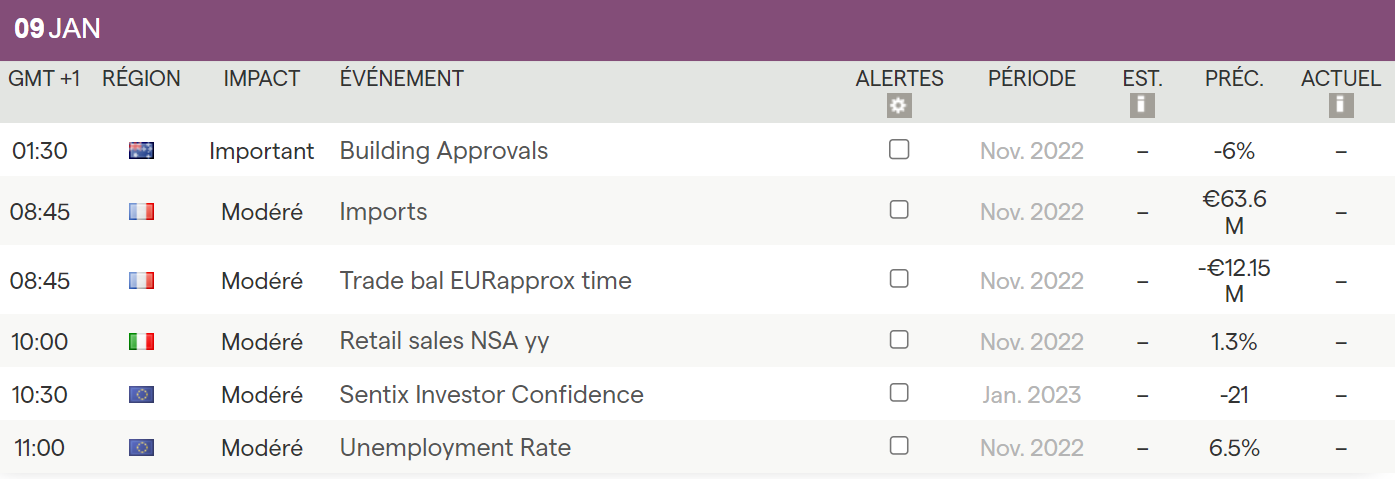Toggle Sentix Investor Confidence alert checkbox
Screen dimensions: 1395x479
point(899,393)
